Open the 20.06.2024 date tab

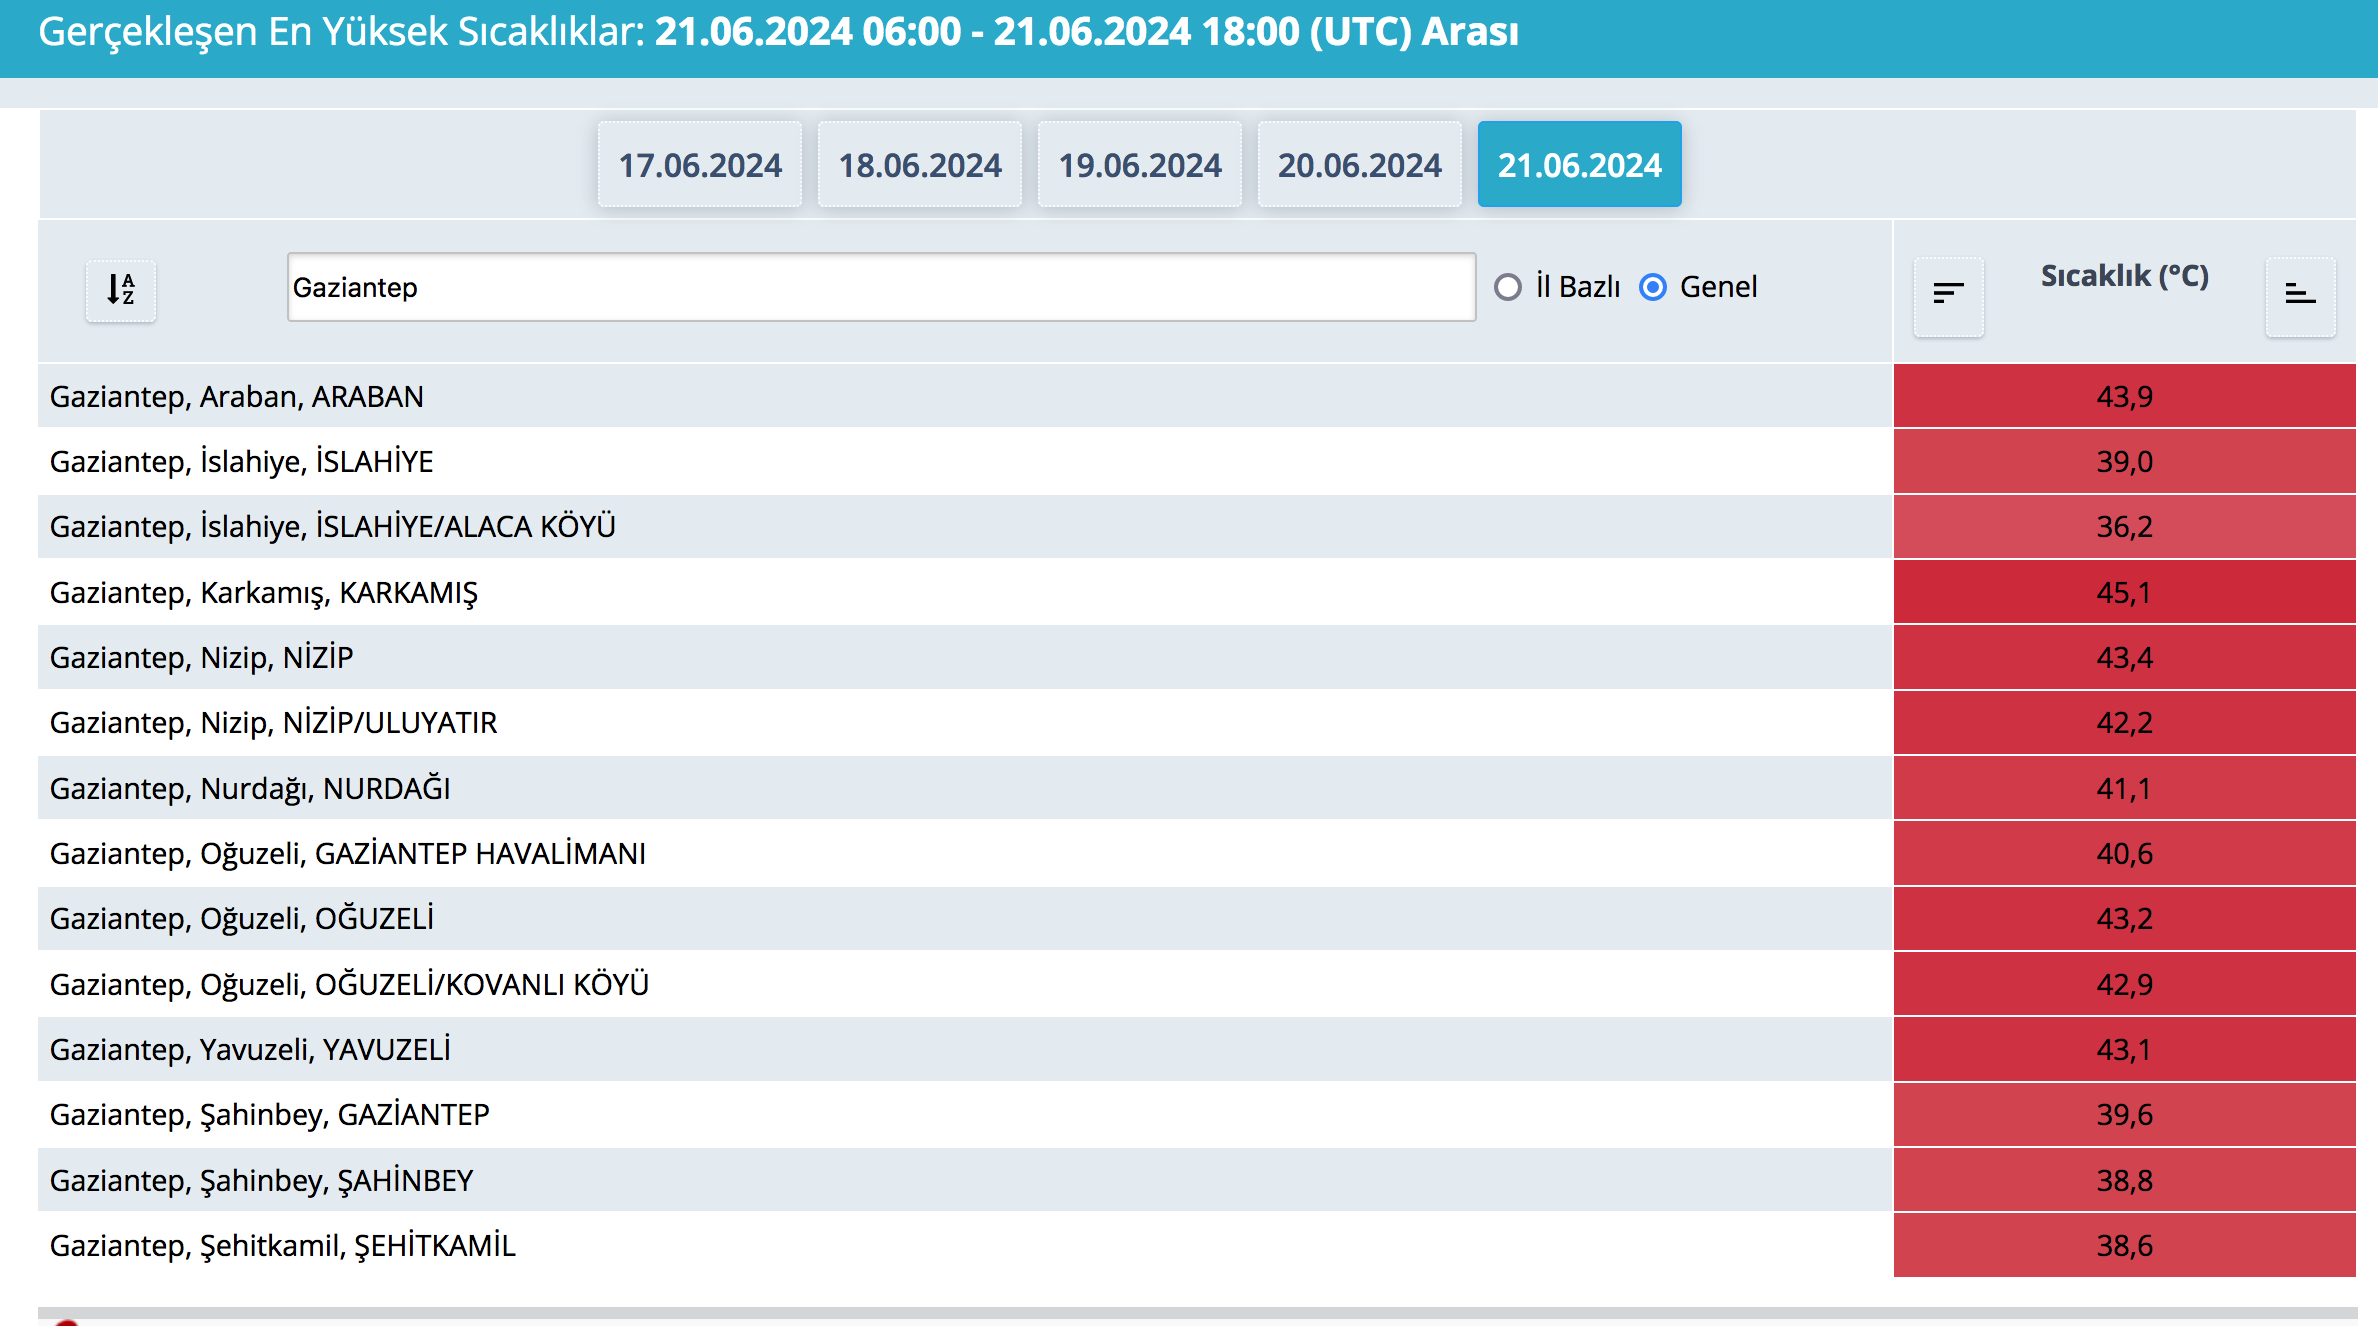pyautogui.click(x=1360, y=165)
